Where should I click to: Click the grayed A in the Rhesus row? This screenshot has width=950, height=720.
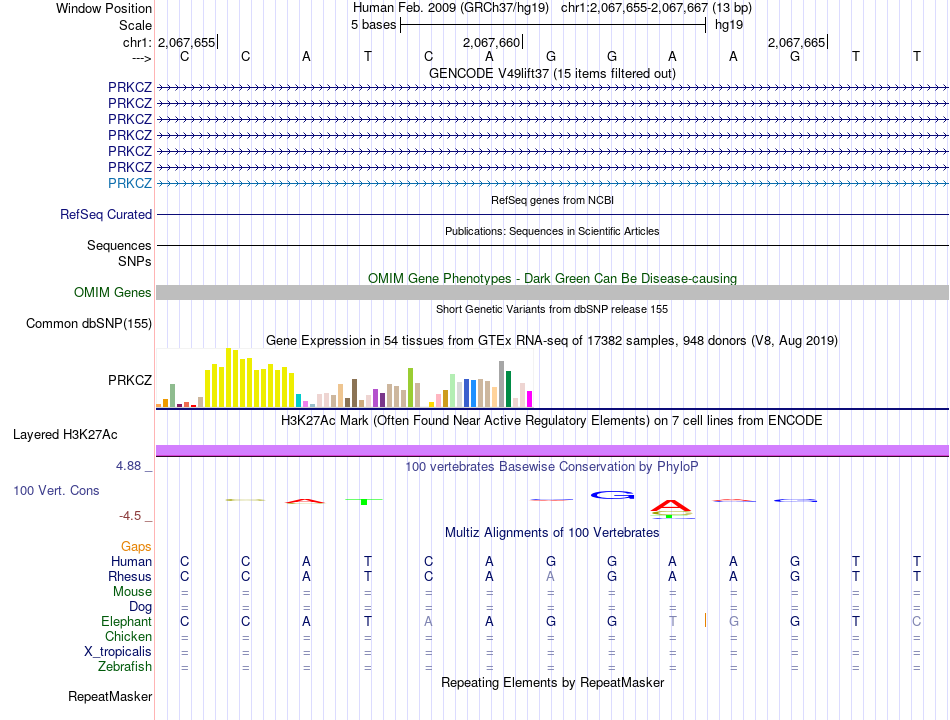550,576
